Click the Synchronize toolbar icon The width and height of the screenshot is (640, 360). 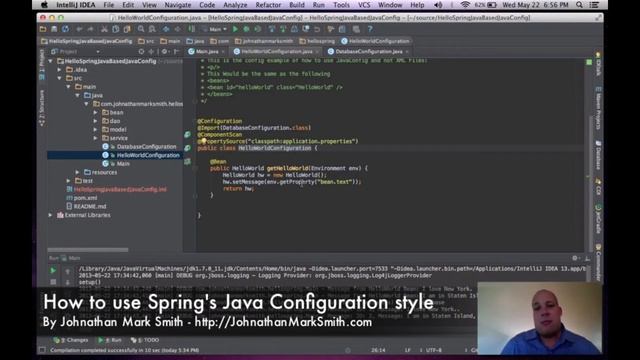point(65,29)
